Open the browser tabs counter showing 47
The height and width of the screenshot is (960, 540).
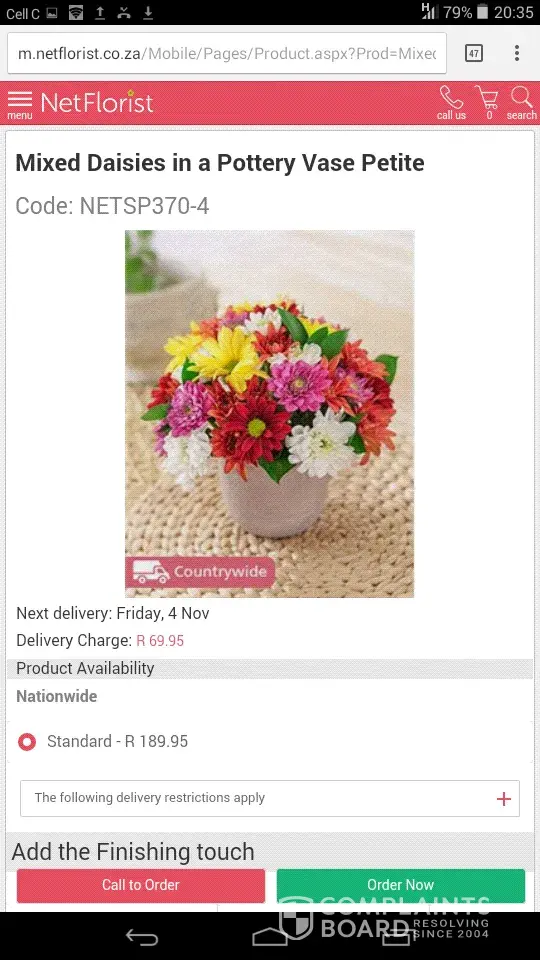point(474,53)
